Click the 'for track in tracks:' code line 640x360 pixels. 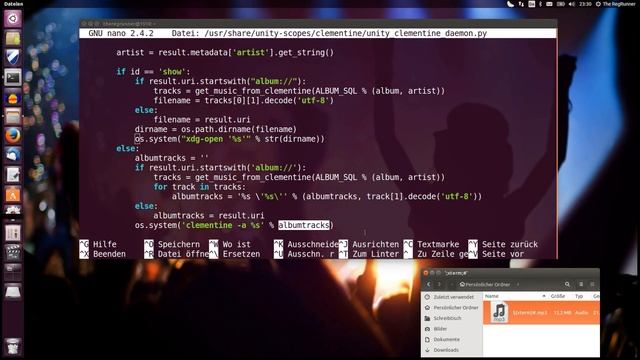(x=200, y=187)
